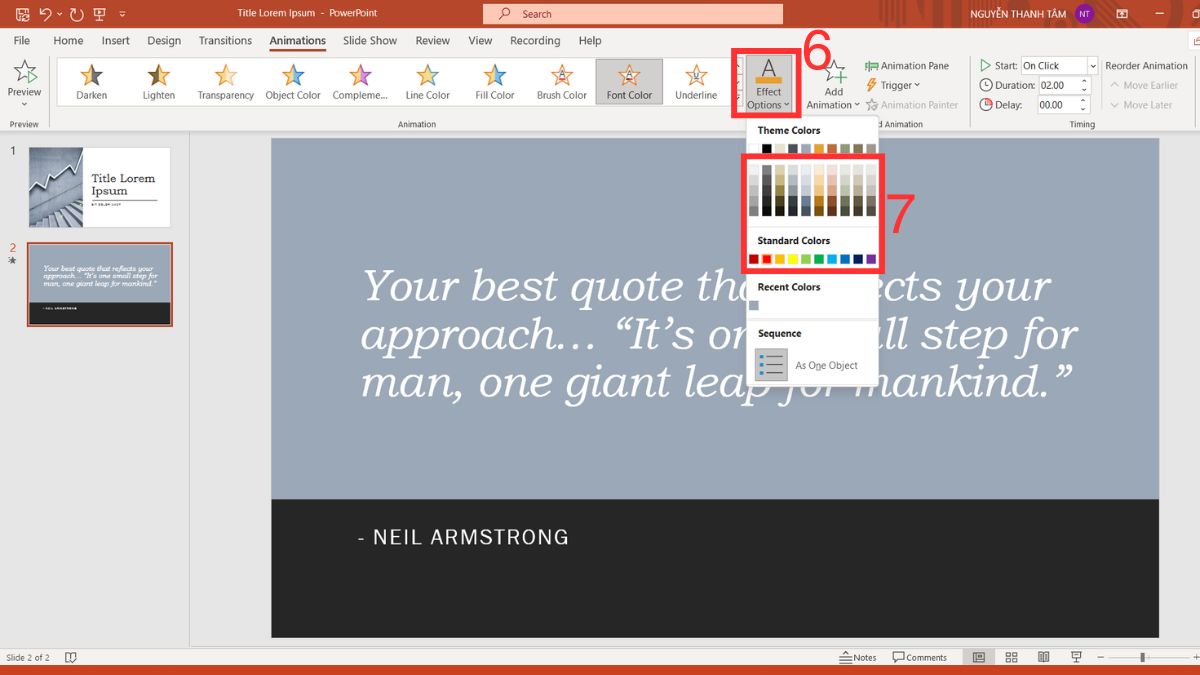The height and width of the screenshot is (675, 1200).
Task: Select the Underline animation effect
Action: pos(695,80)
